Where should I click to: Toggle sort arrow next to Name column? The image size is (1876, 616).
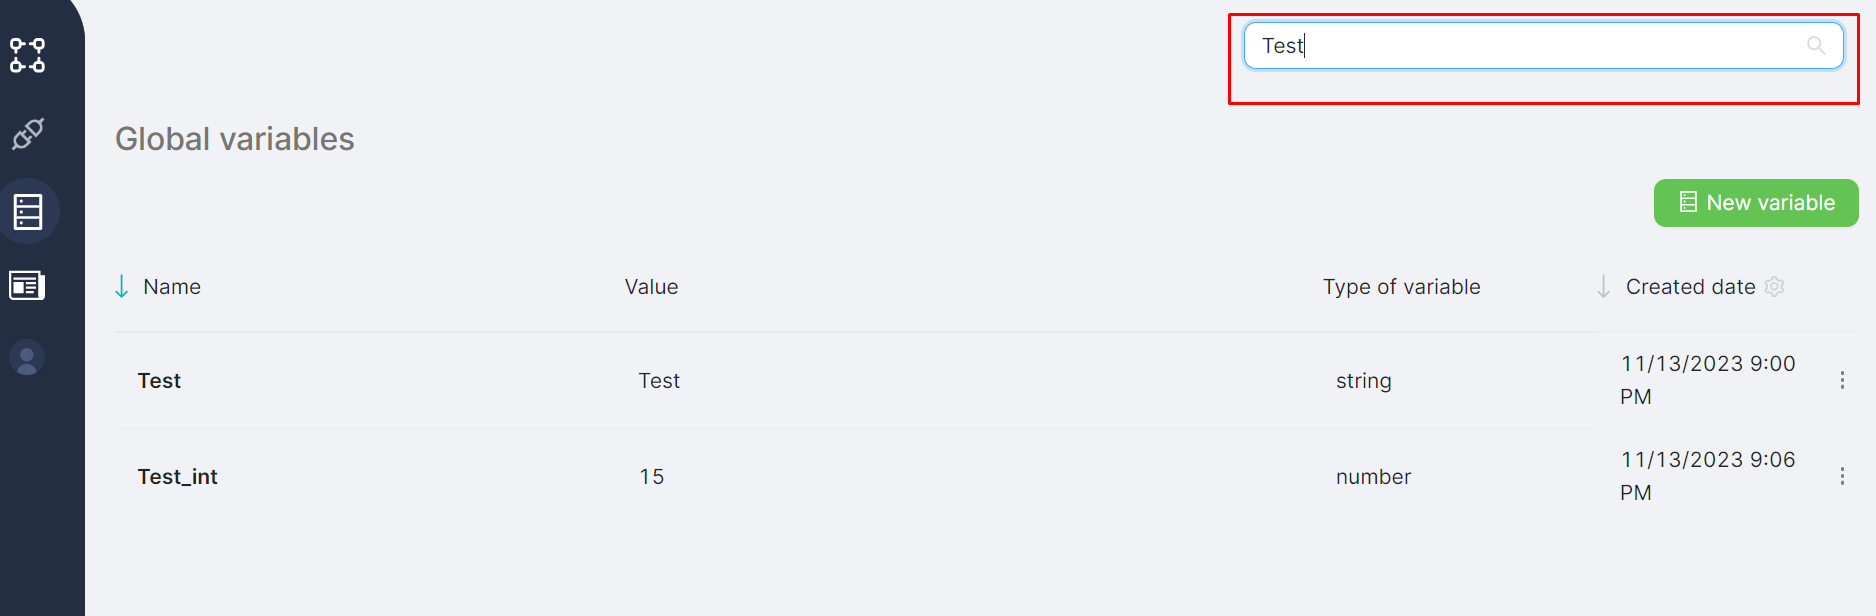[122, 287]
